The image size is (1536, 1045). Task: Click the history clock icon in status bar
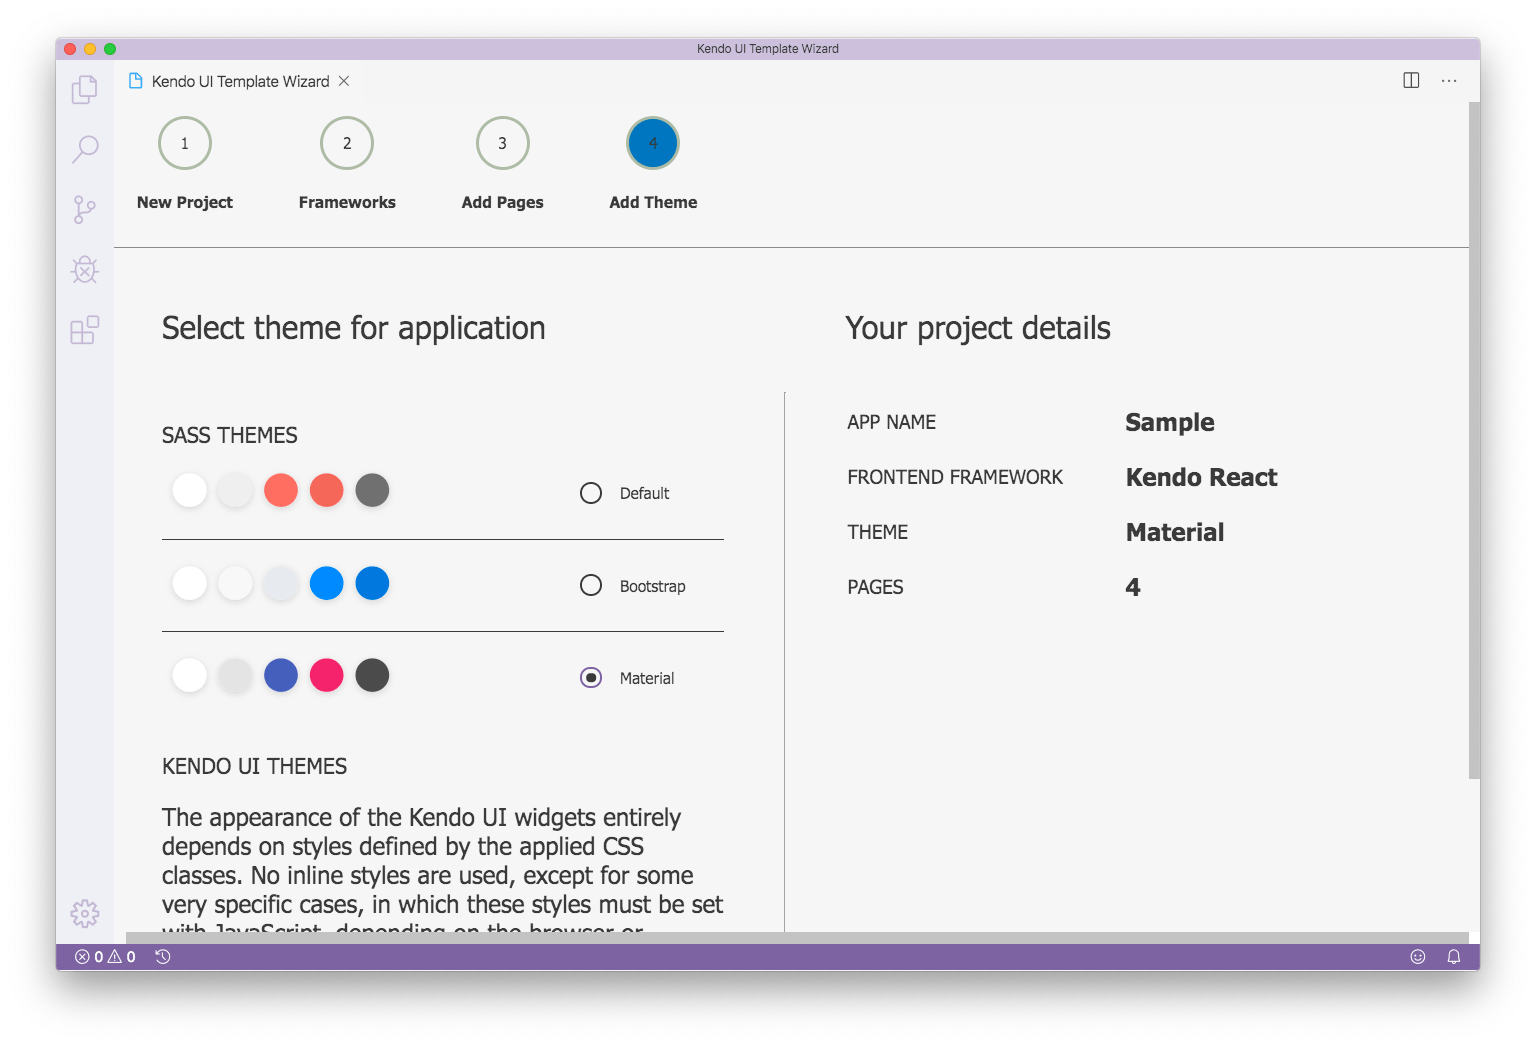point(163,957)
